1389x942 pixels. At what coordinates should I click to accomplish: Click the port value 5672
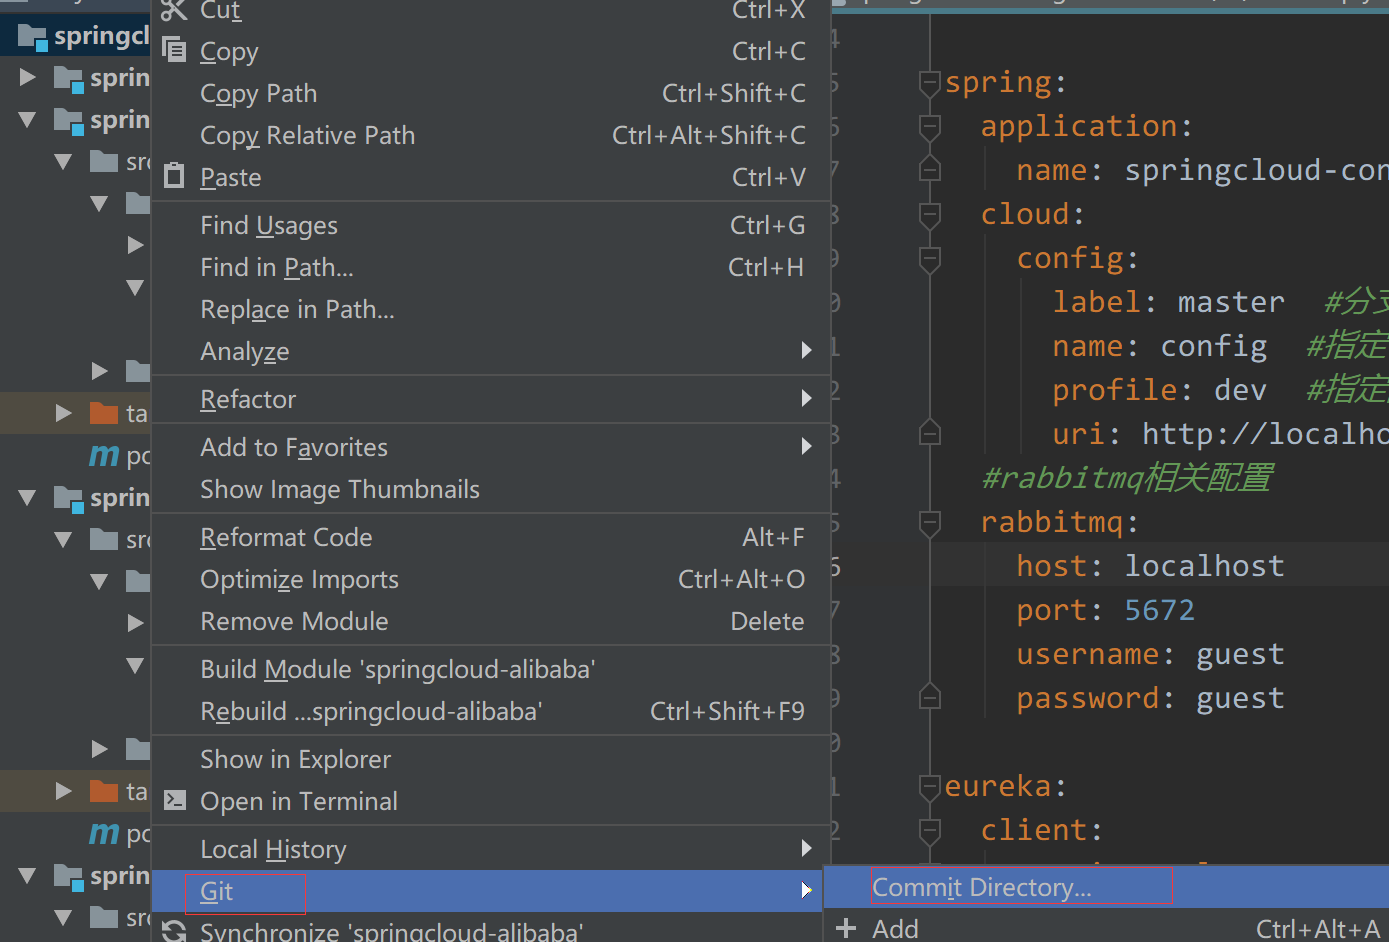click(x=1159, y=610)
